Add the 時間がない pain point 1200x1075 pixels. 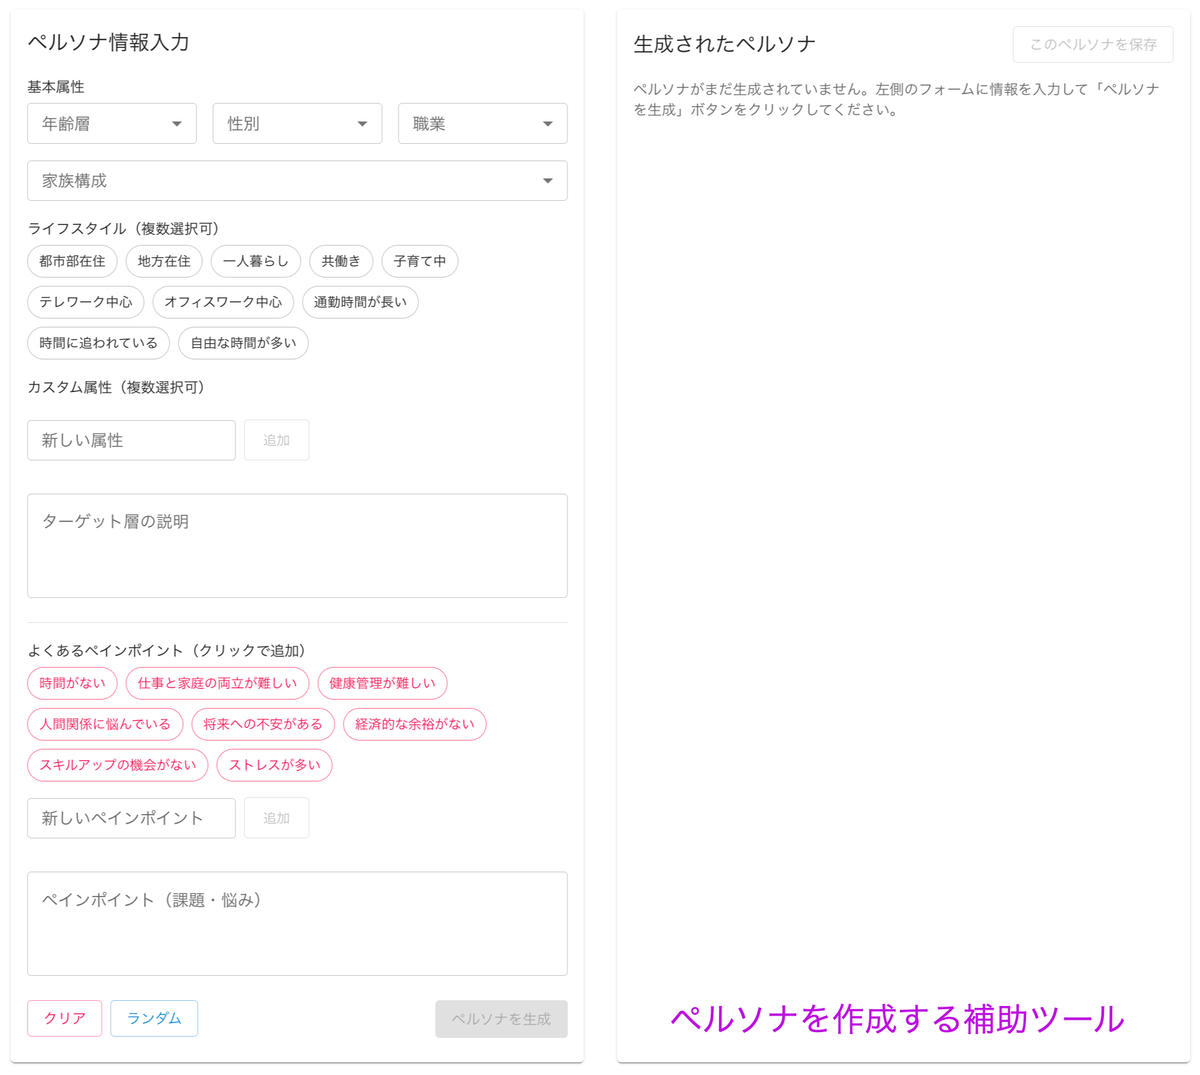coord(71,683)
